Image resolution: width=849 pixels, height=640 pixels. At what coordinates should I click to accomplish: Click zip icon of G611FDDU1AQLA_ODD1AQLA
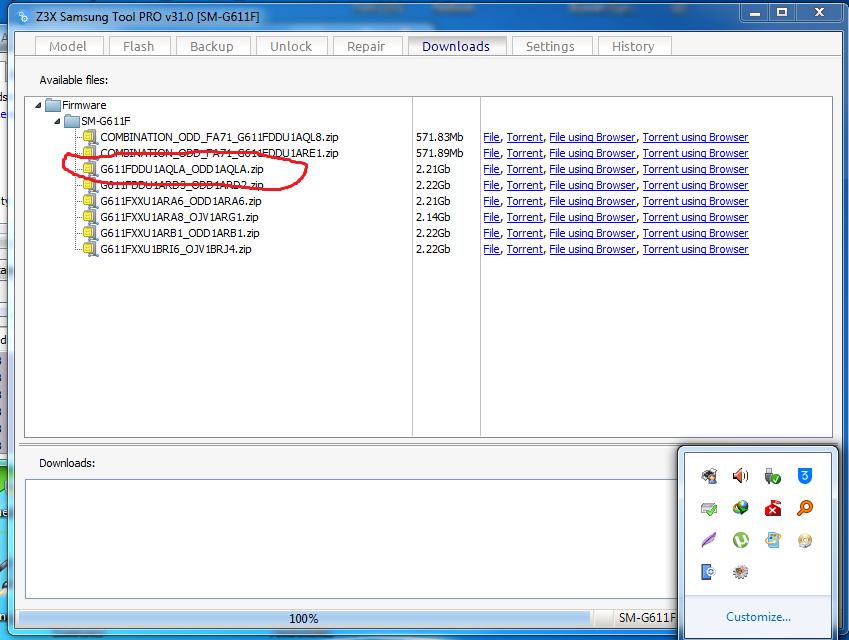[89, 169]
